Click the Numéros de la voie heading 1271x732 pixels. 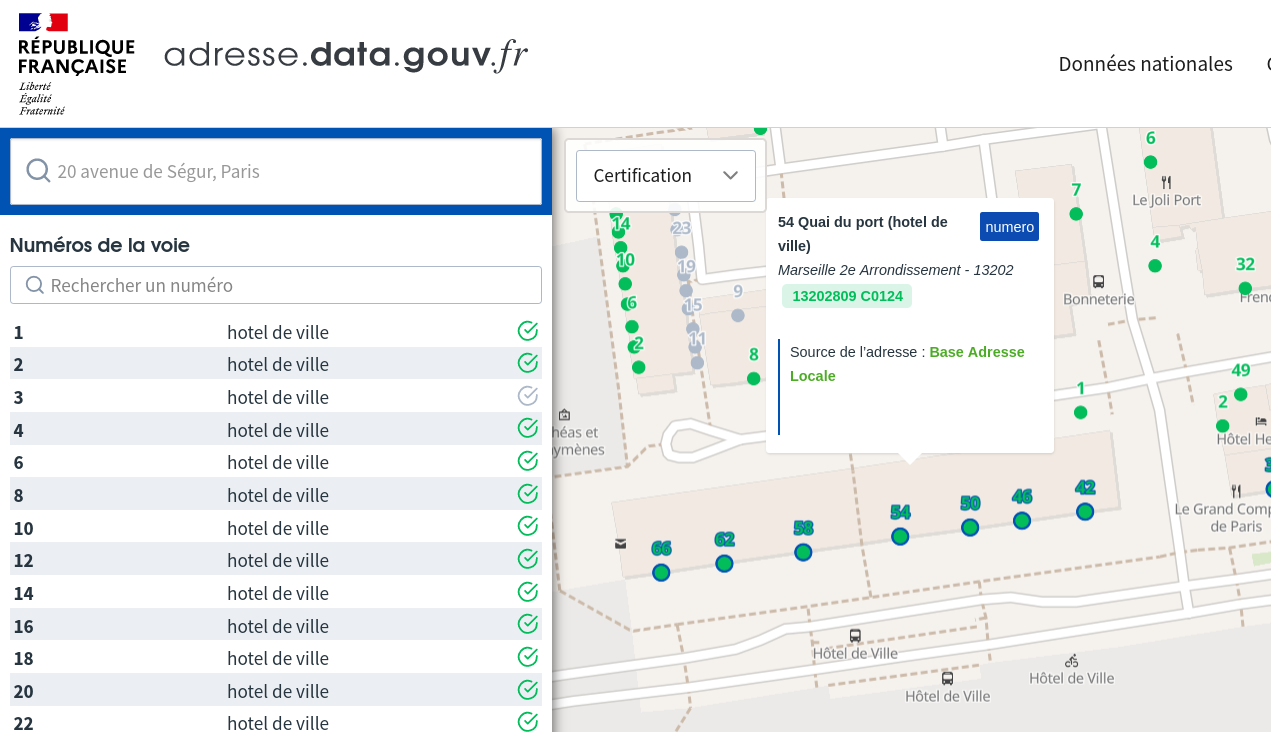coord(100,245)
